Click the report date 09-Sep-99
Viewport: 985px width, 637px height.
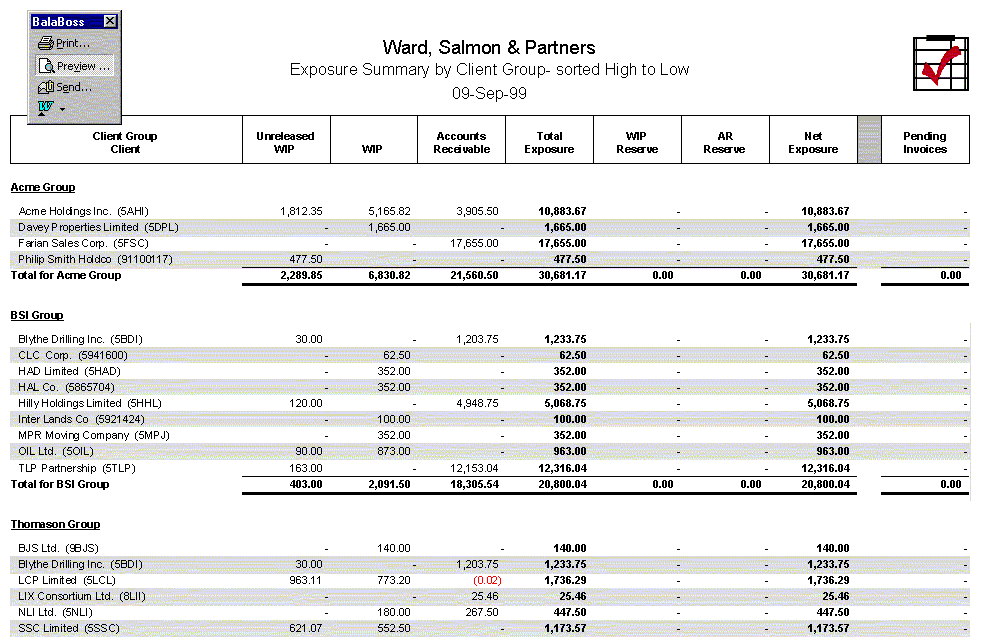coord(489,93)
